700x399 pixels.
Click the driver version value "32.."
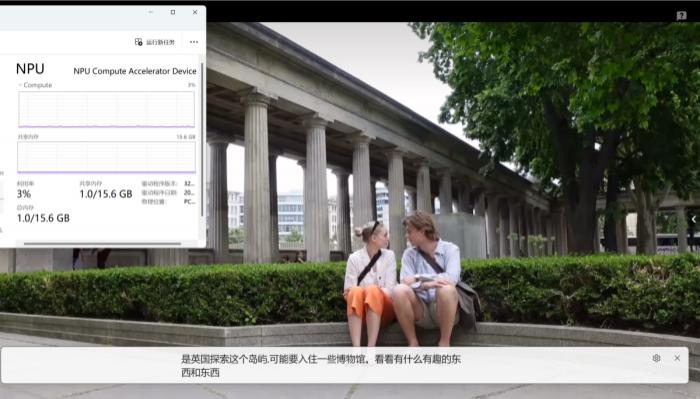point(189,183)
